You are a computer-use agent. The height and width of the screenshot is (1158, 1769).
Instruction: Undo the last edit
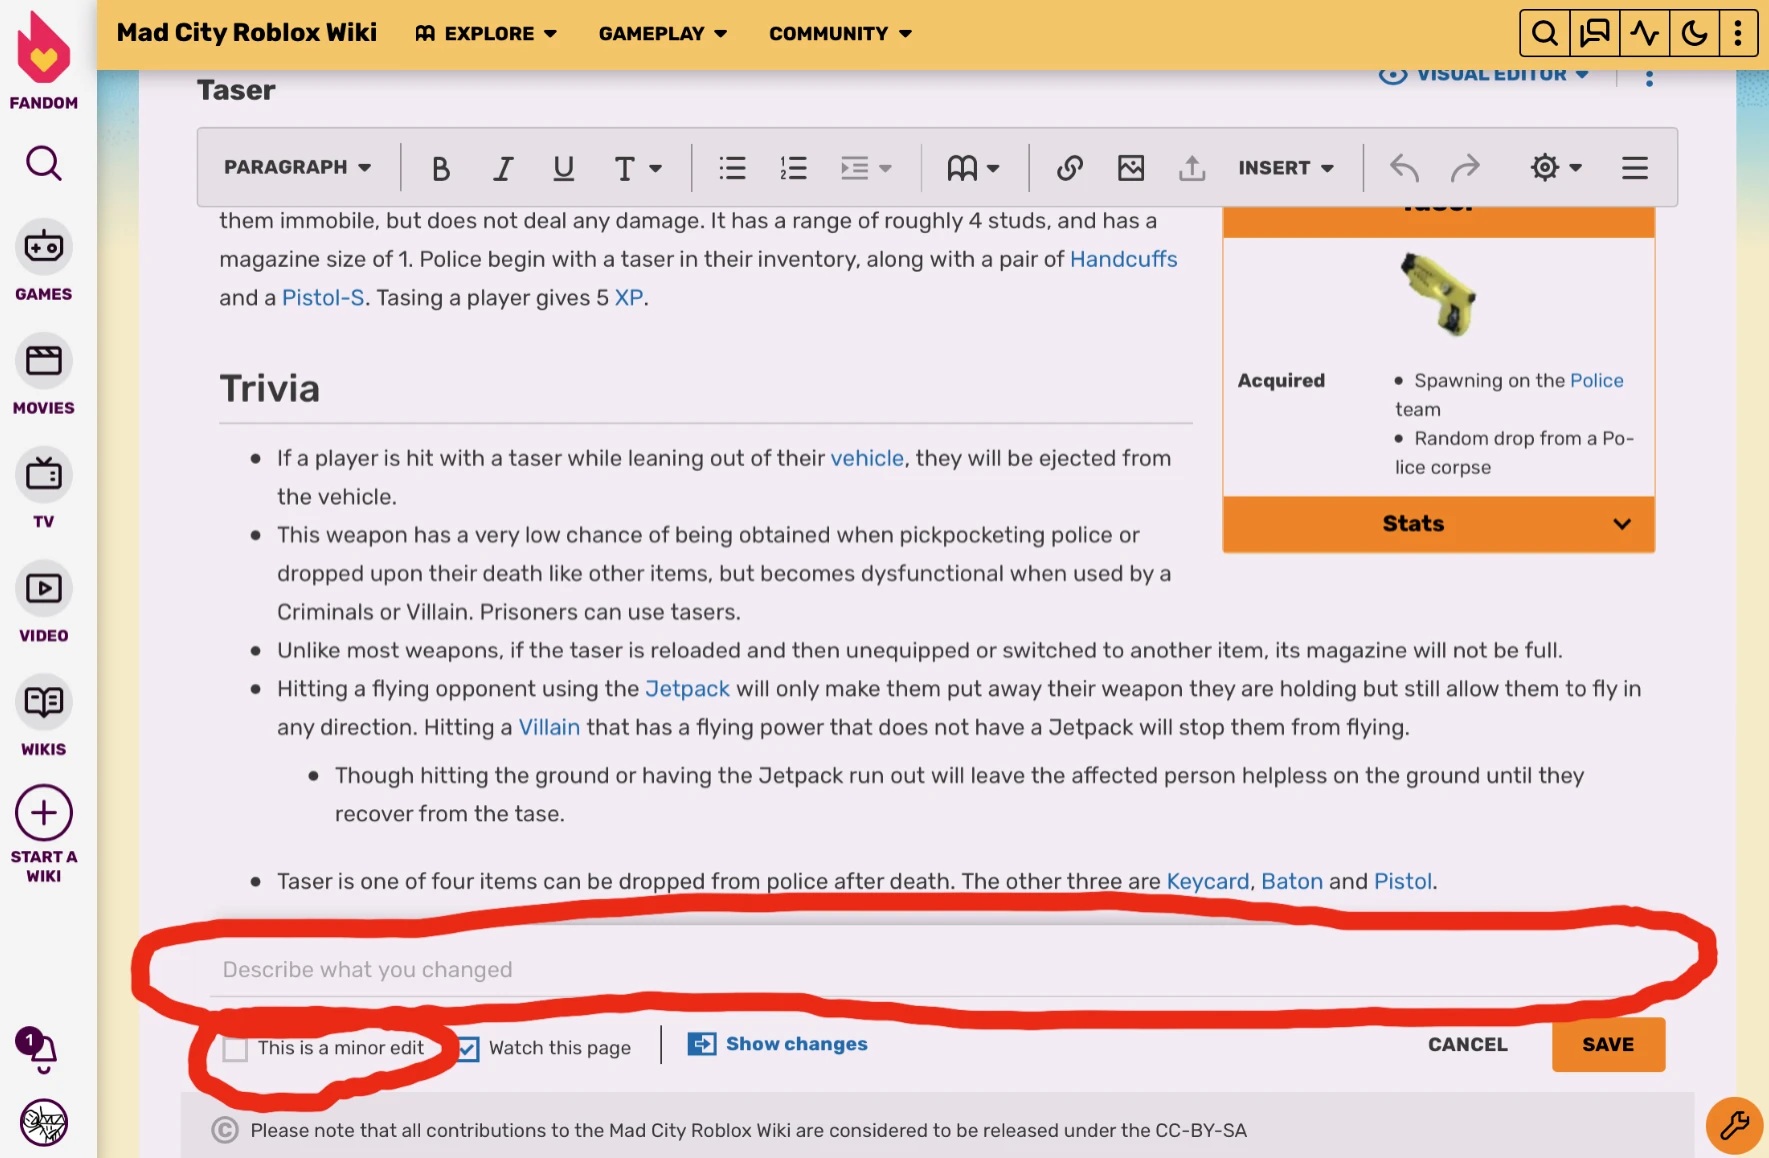tap(1404, 168)
